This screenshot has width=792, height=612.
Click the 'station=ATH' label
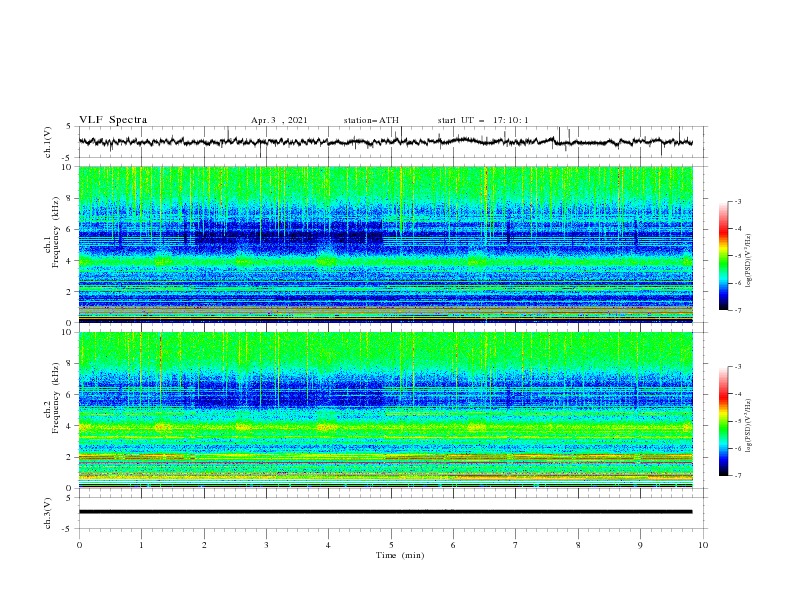[x=371, y=120]
